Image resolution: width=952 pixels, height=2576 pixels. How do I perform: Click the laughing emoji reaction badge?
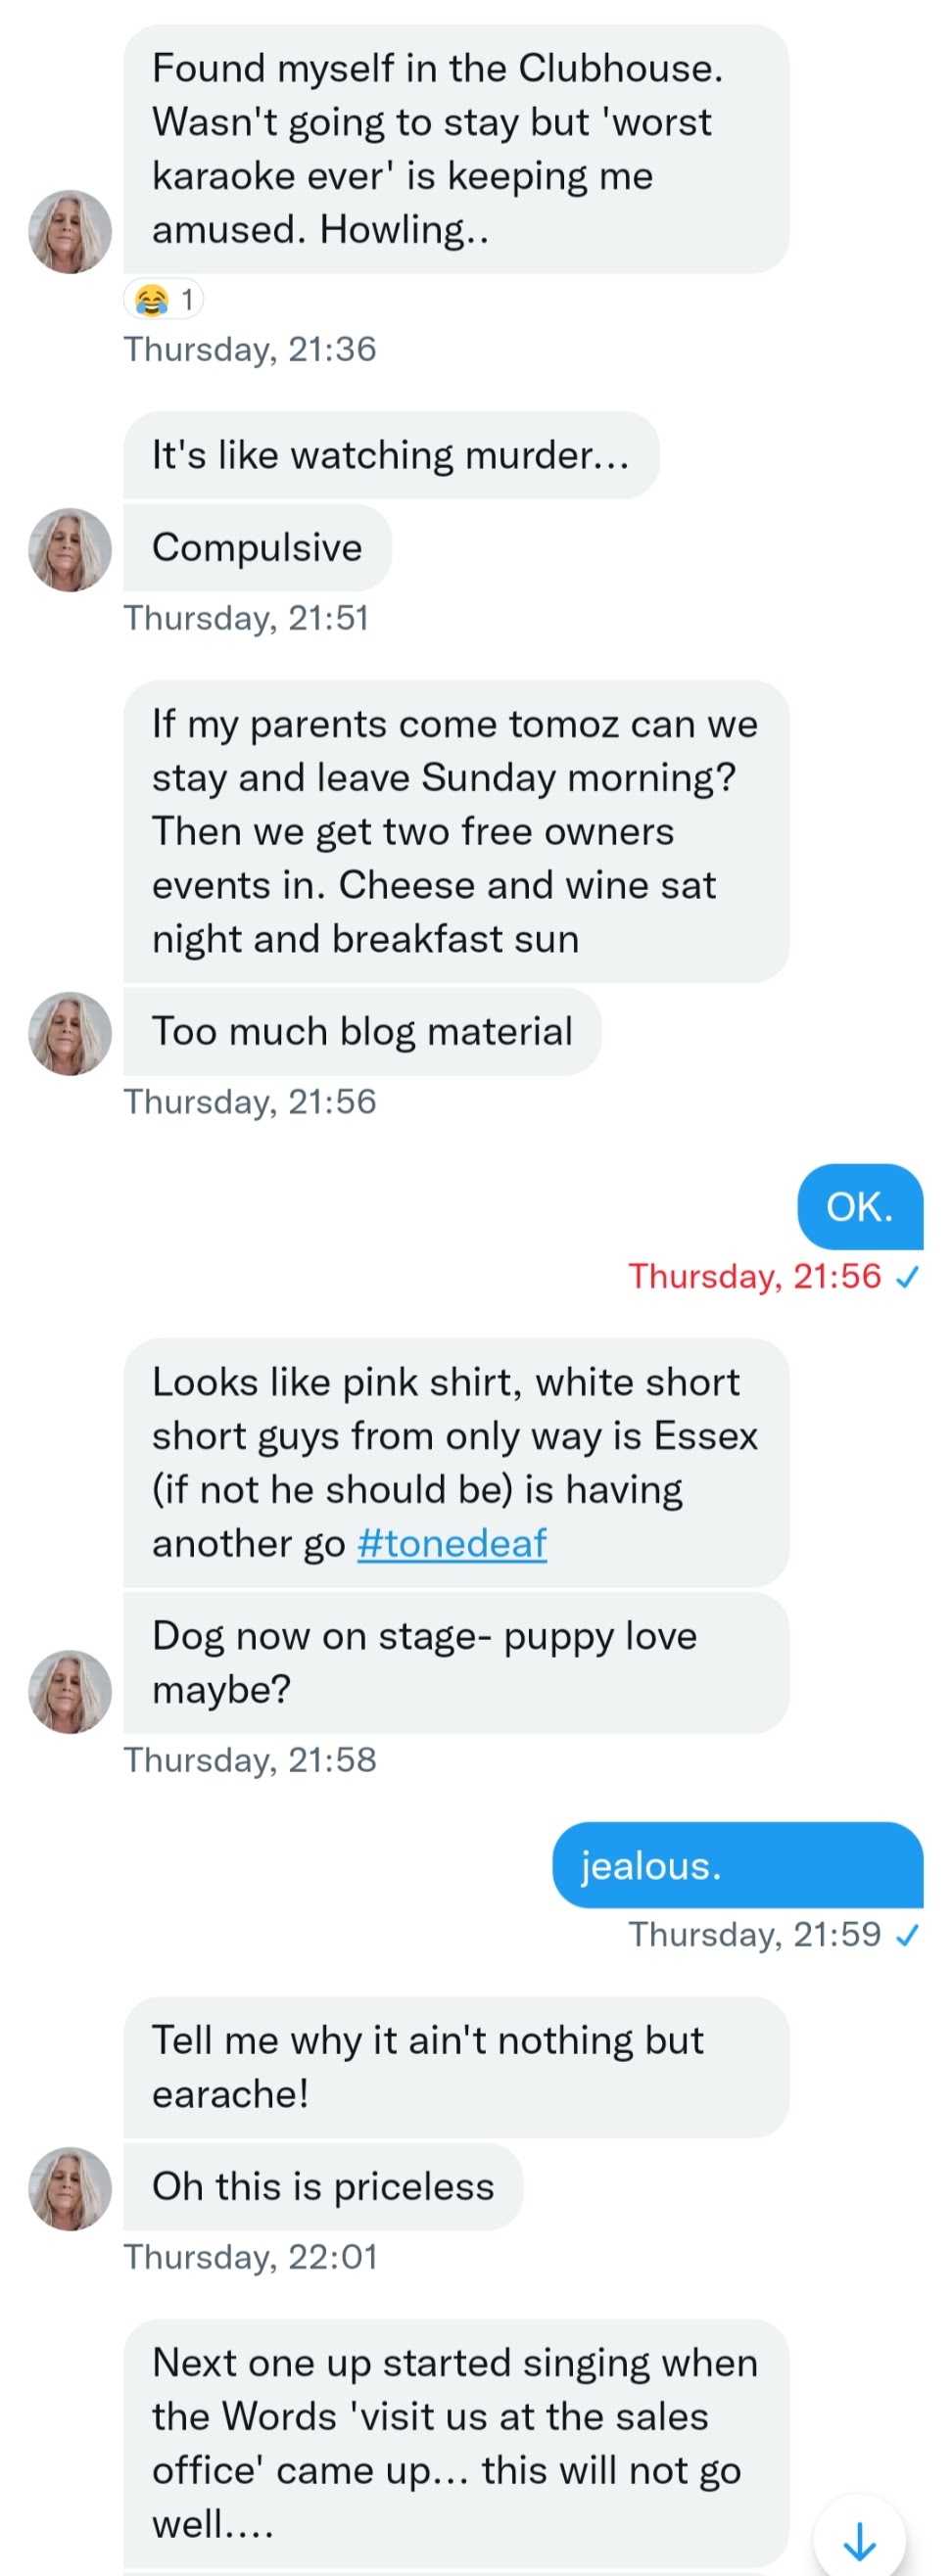pyautogui.click(x=163, y=299)
